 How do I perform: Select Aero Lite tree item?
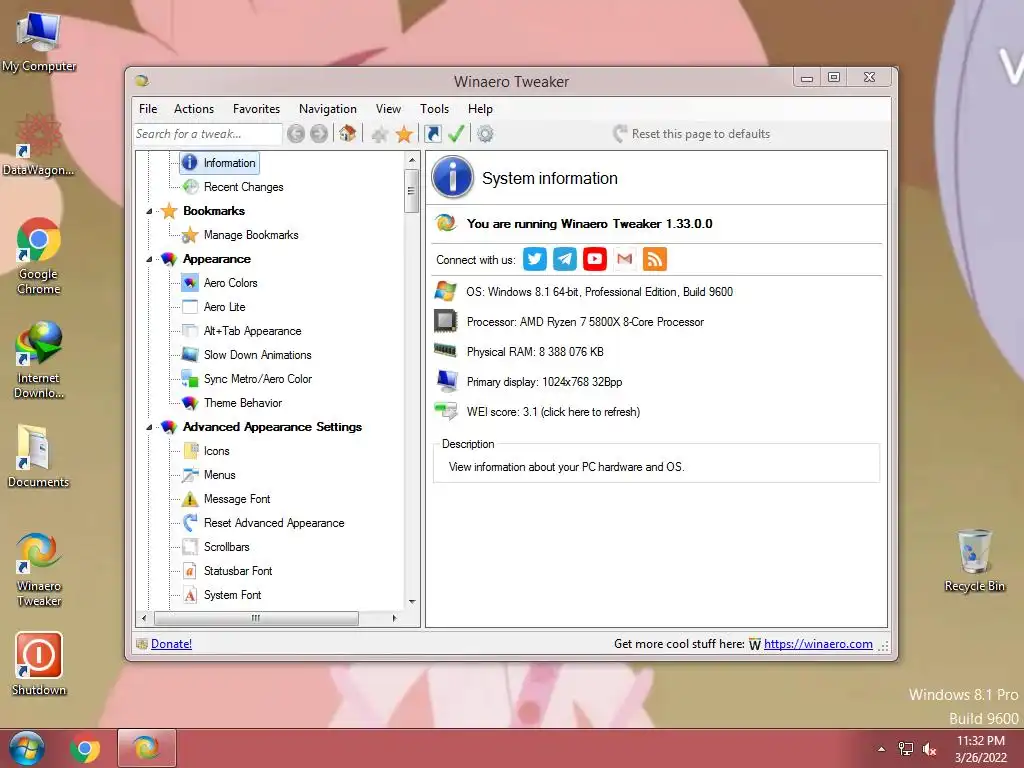click(225, 307)
